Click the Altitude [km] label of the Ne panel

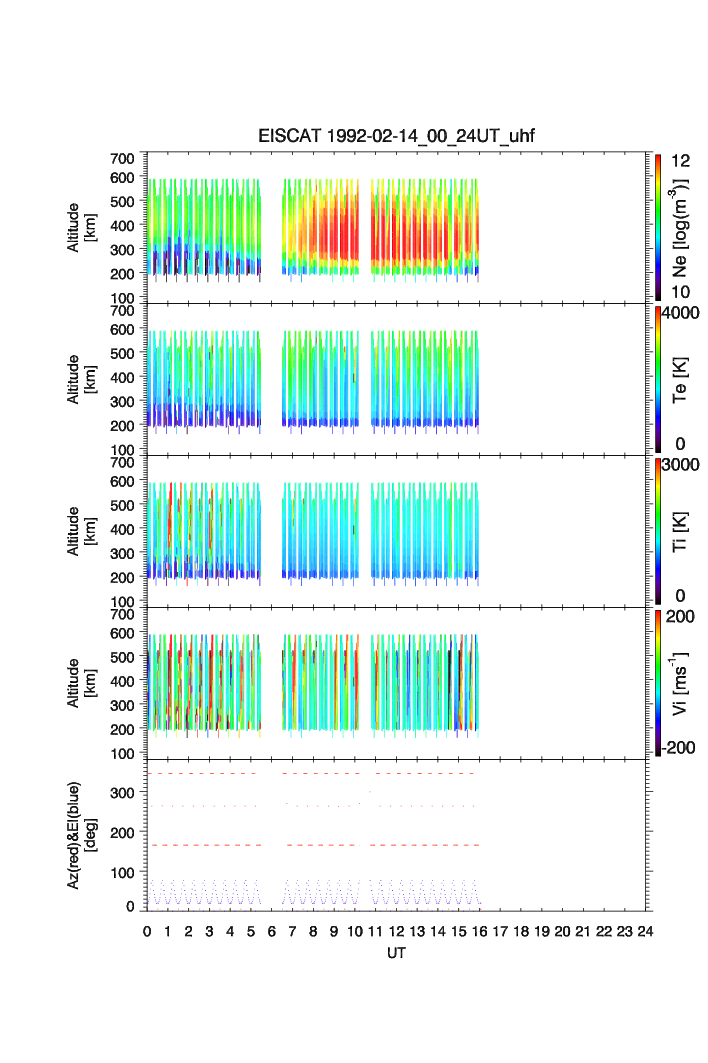pyautogui.click(x=81, y=228)
